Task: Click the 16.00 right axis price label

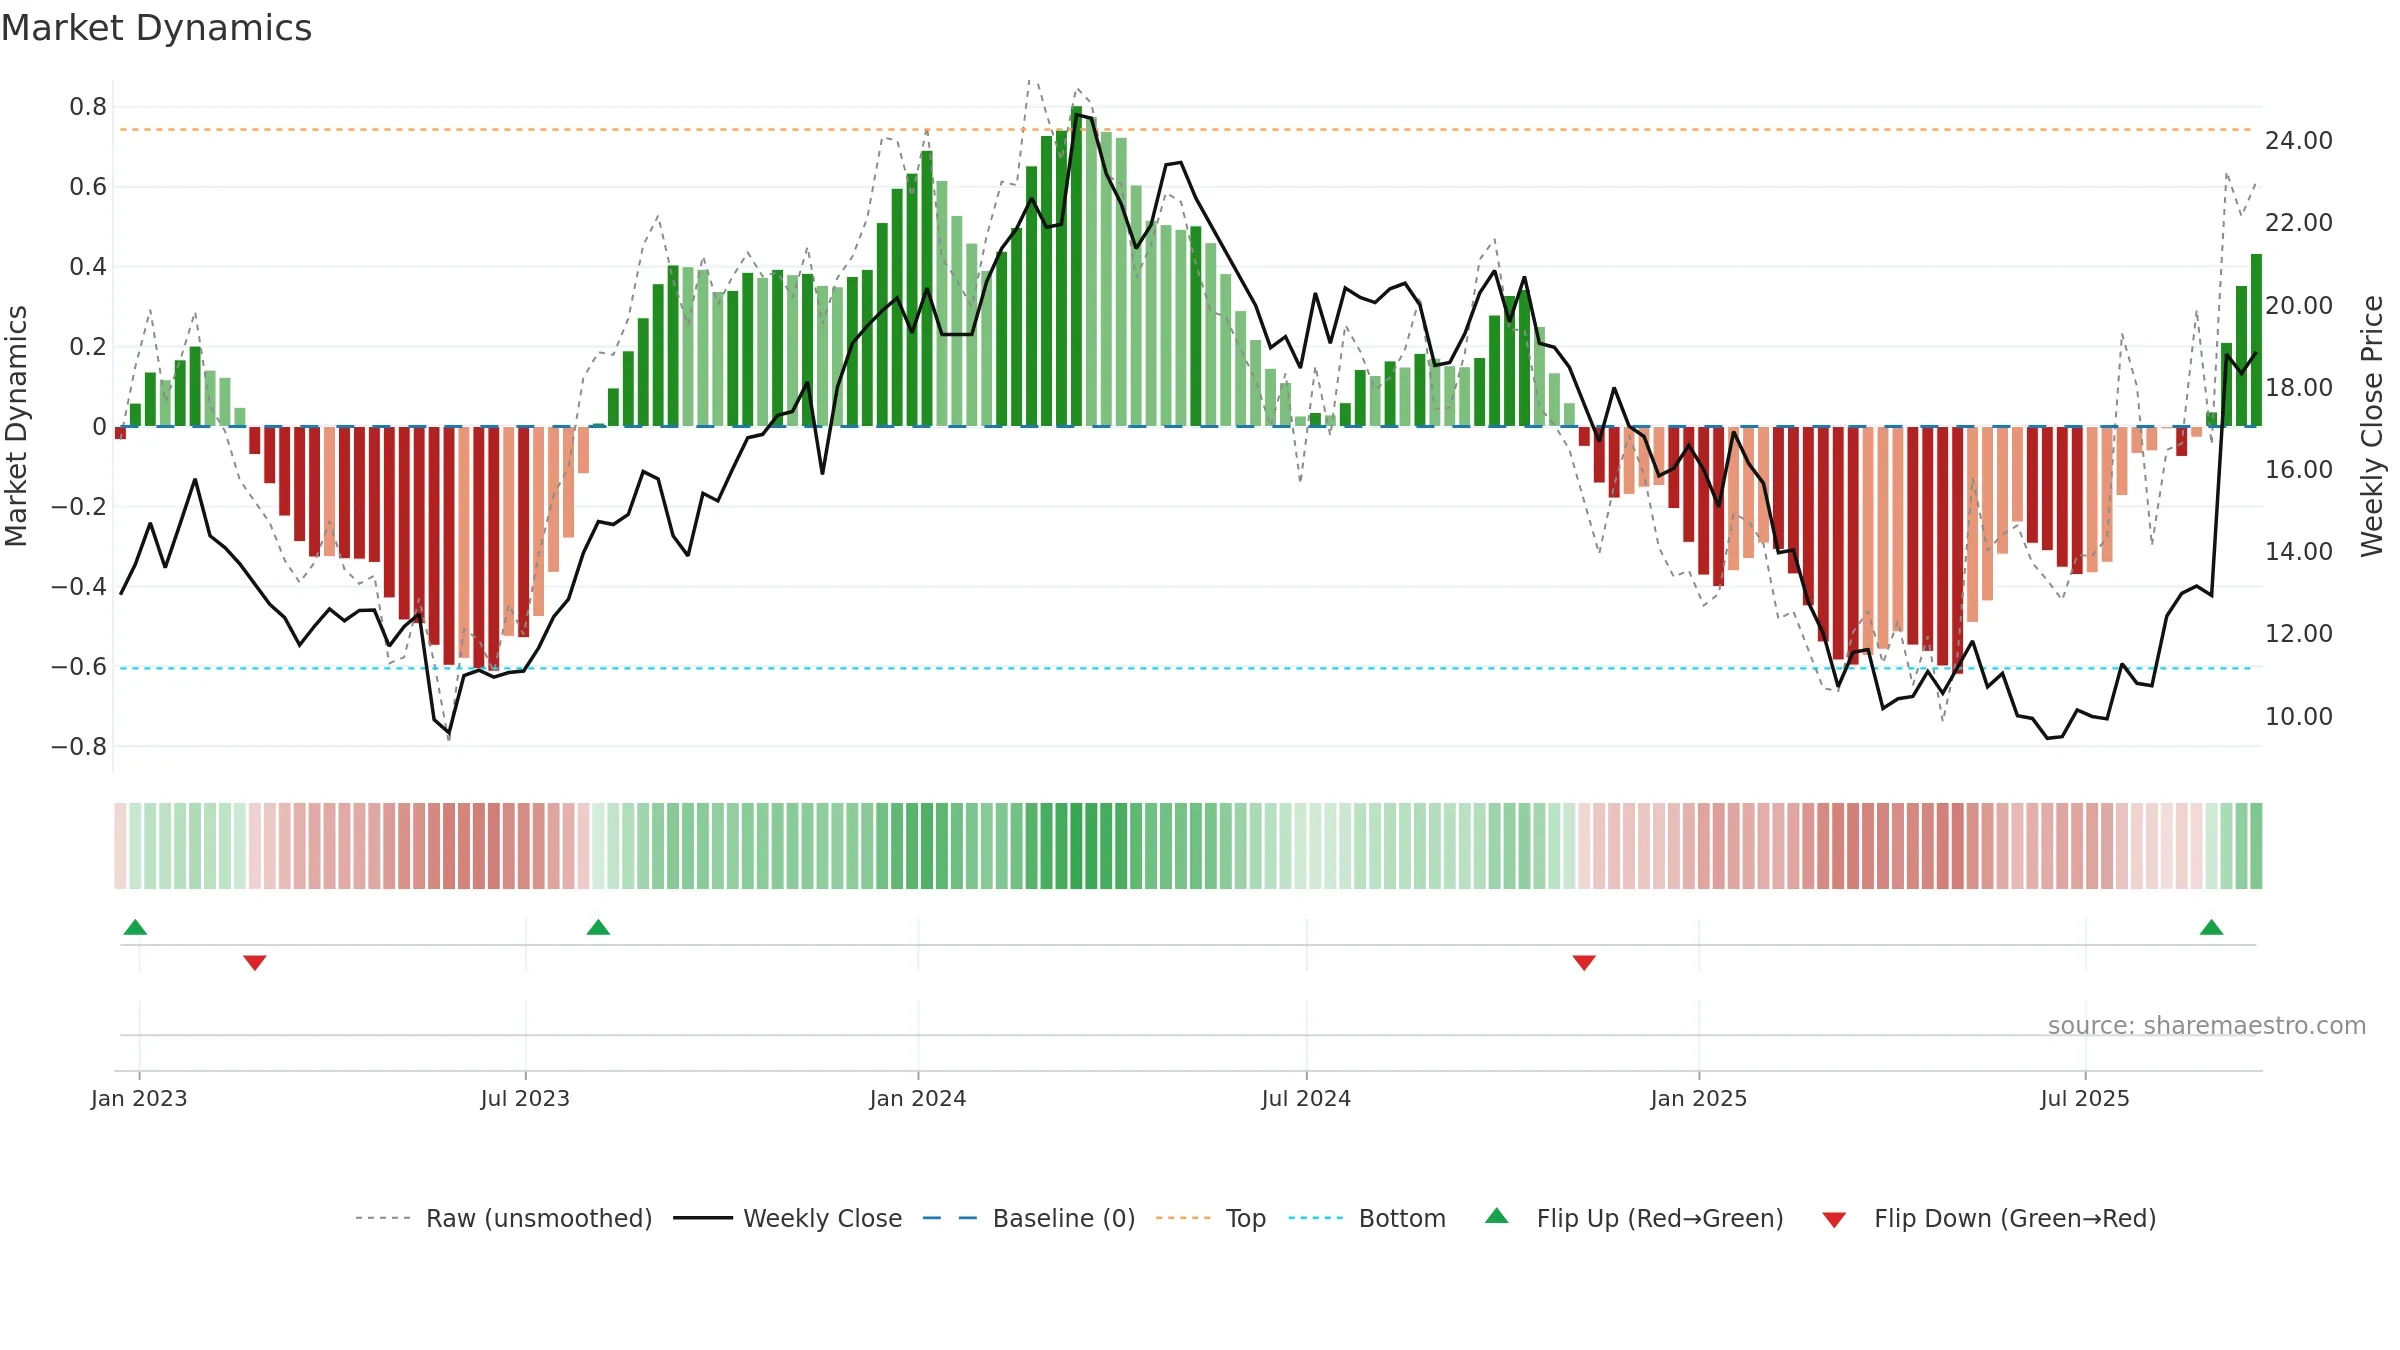Action: (2299, 470)
